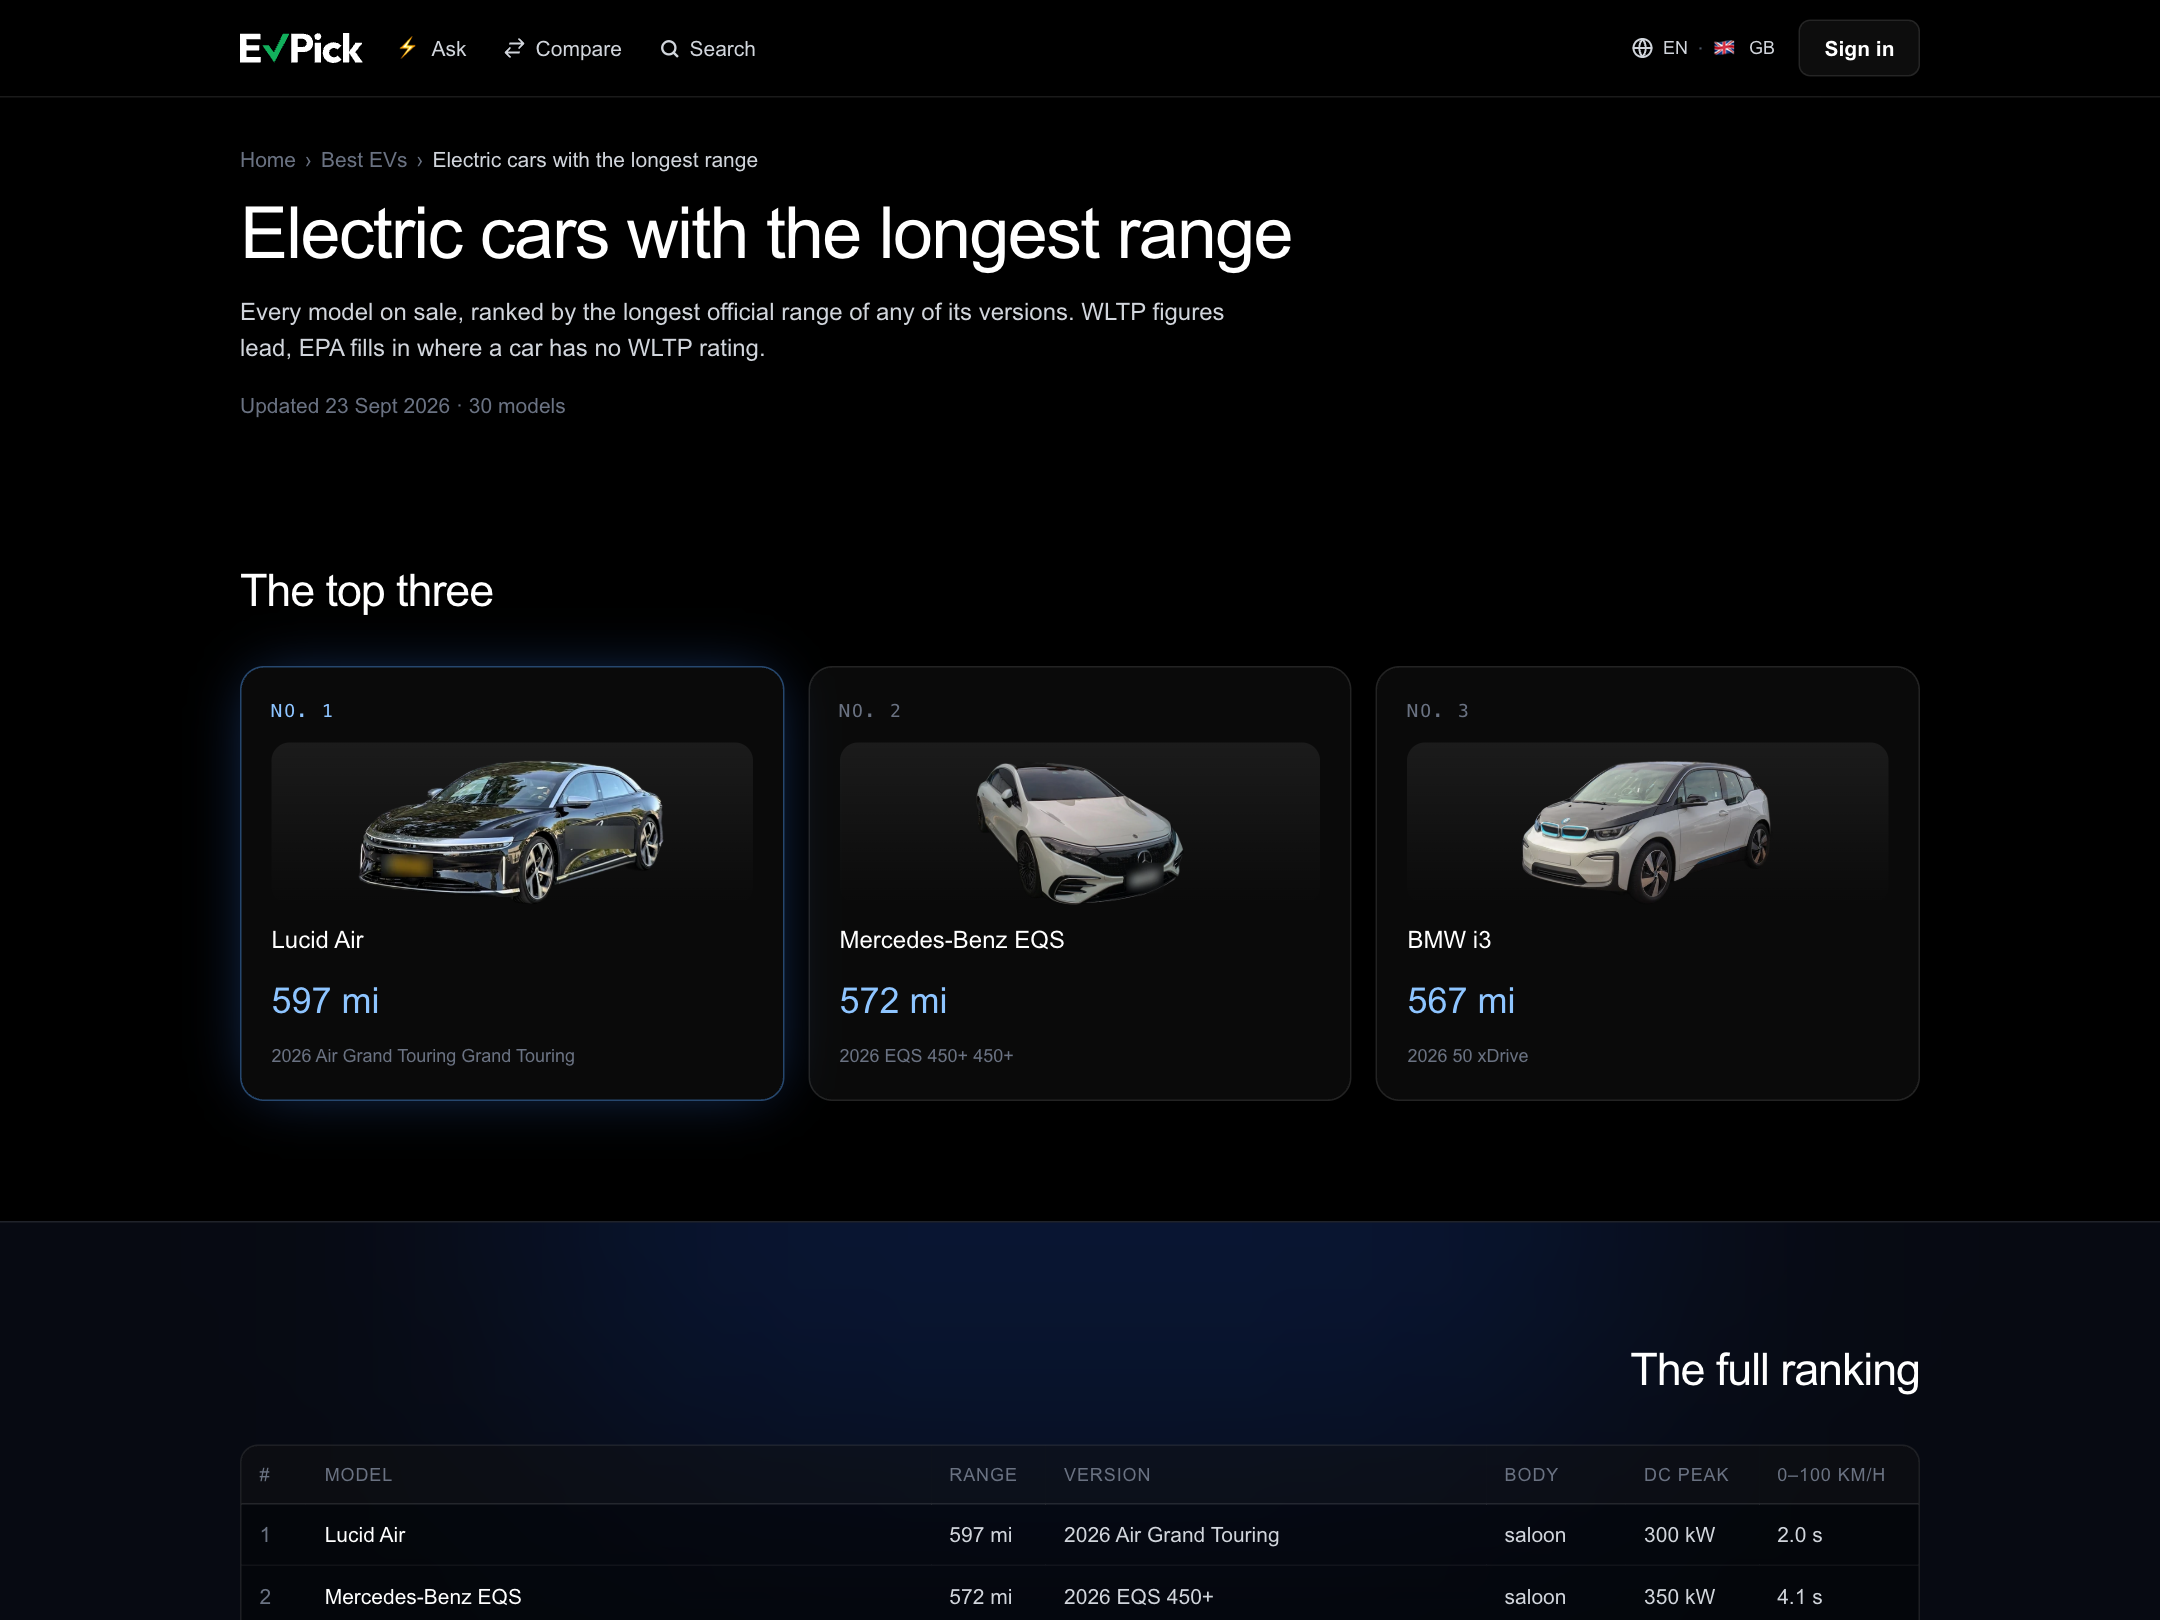Click the Search magnifier icon

pyautogui.click(x=670, y=49)
